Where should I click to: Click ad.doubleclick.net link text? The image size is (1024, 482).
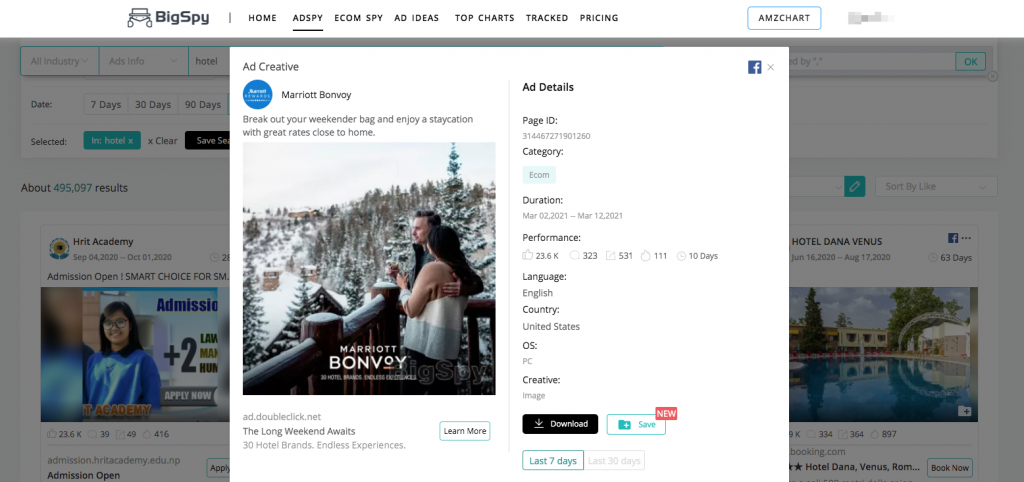click(x=282, y=417)
